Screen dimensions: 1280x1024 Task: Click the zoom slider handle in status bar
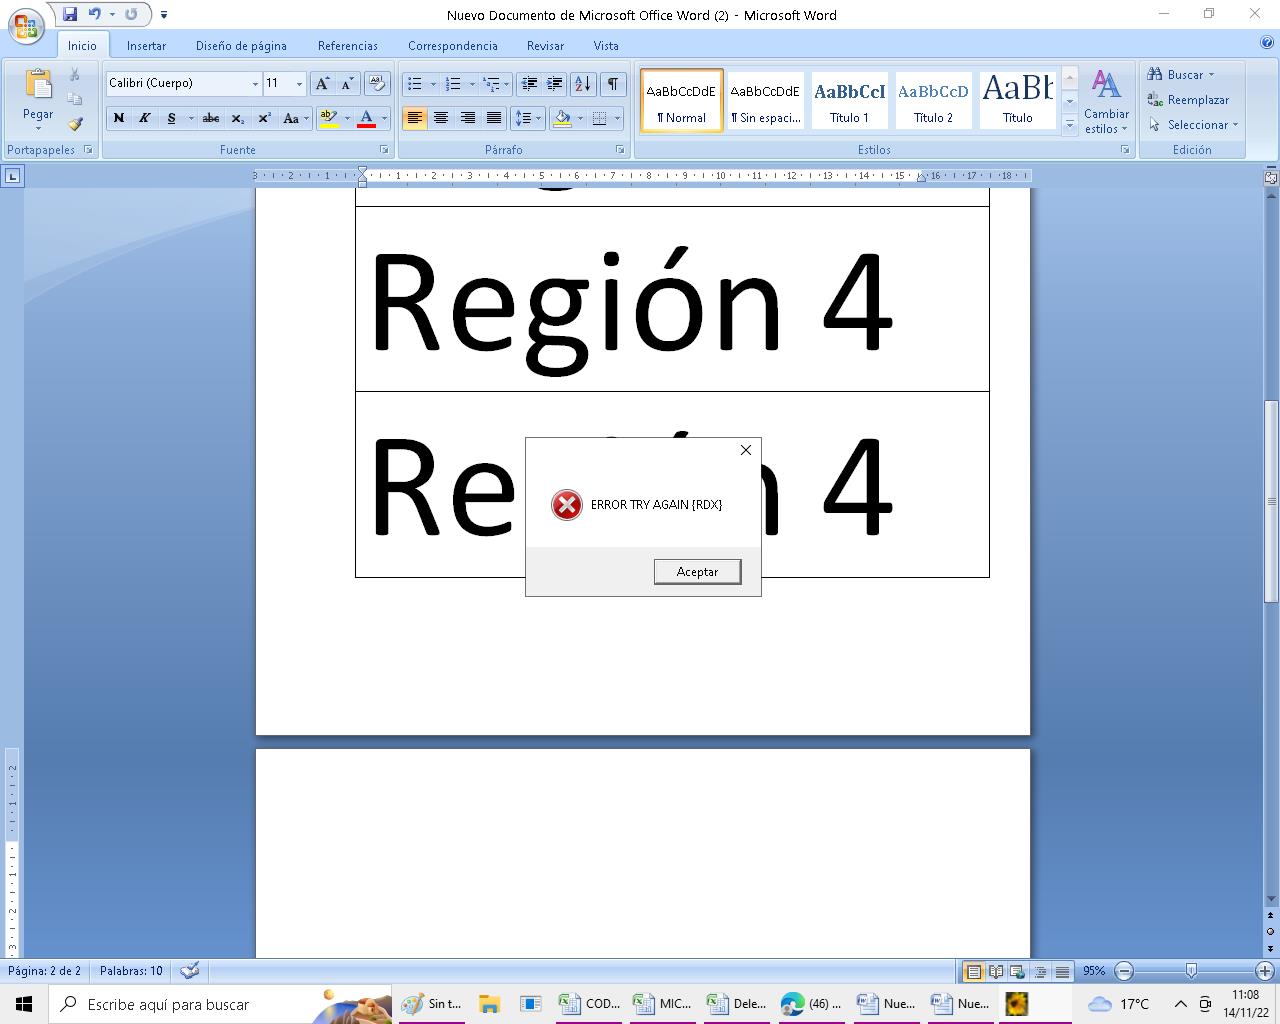coord(1191,971)
